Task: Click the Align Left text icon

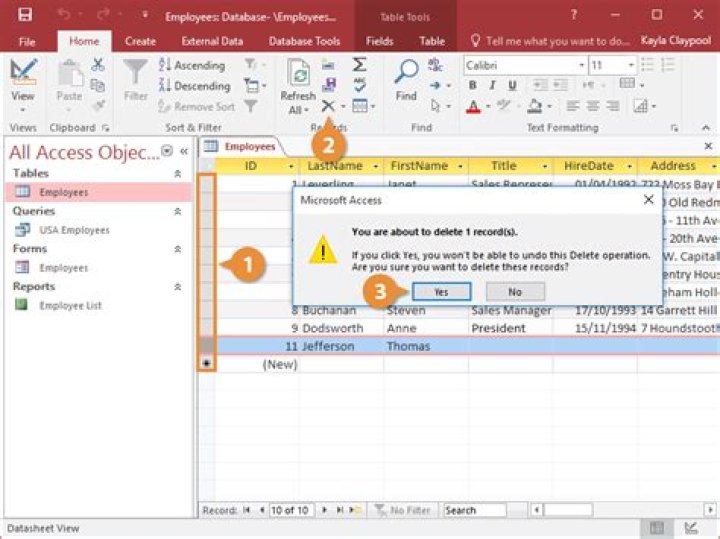Action: [x=572, y=107]
